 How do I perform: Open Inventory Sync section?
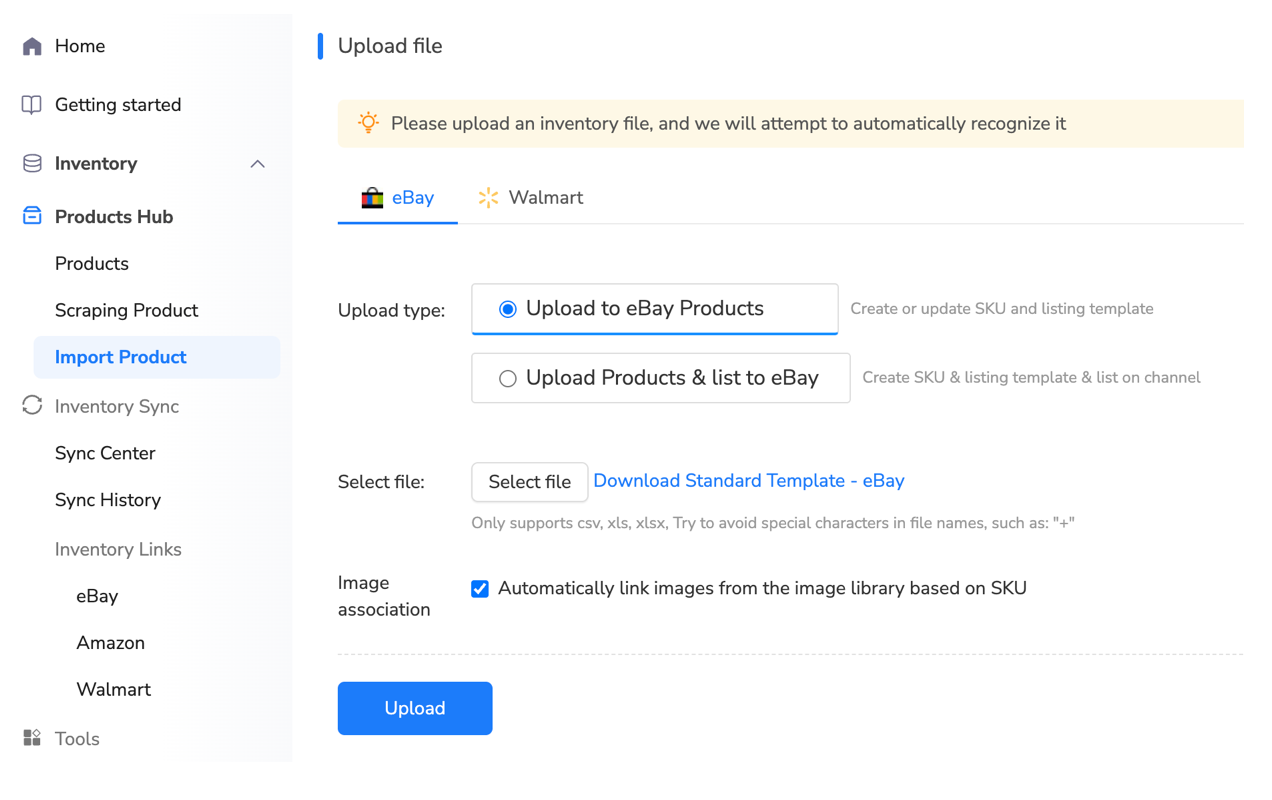[117, 406]
